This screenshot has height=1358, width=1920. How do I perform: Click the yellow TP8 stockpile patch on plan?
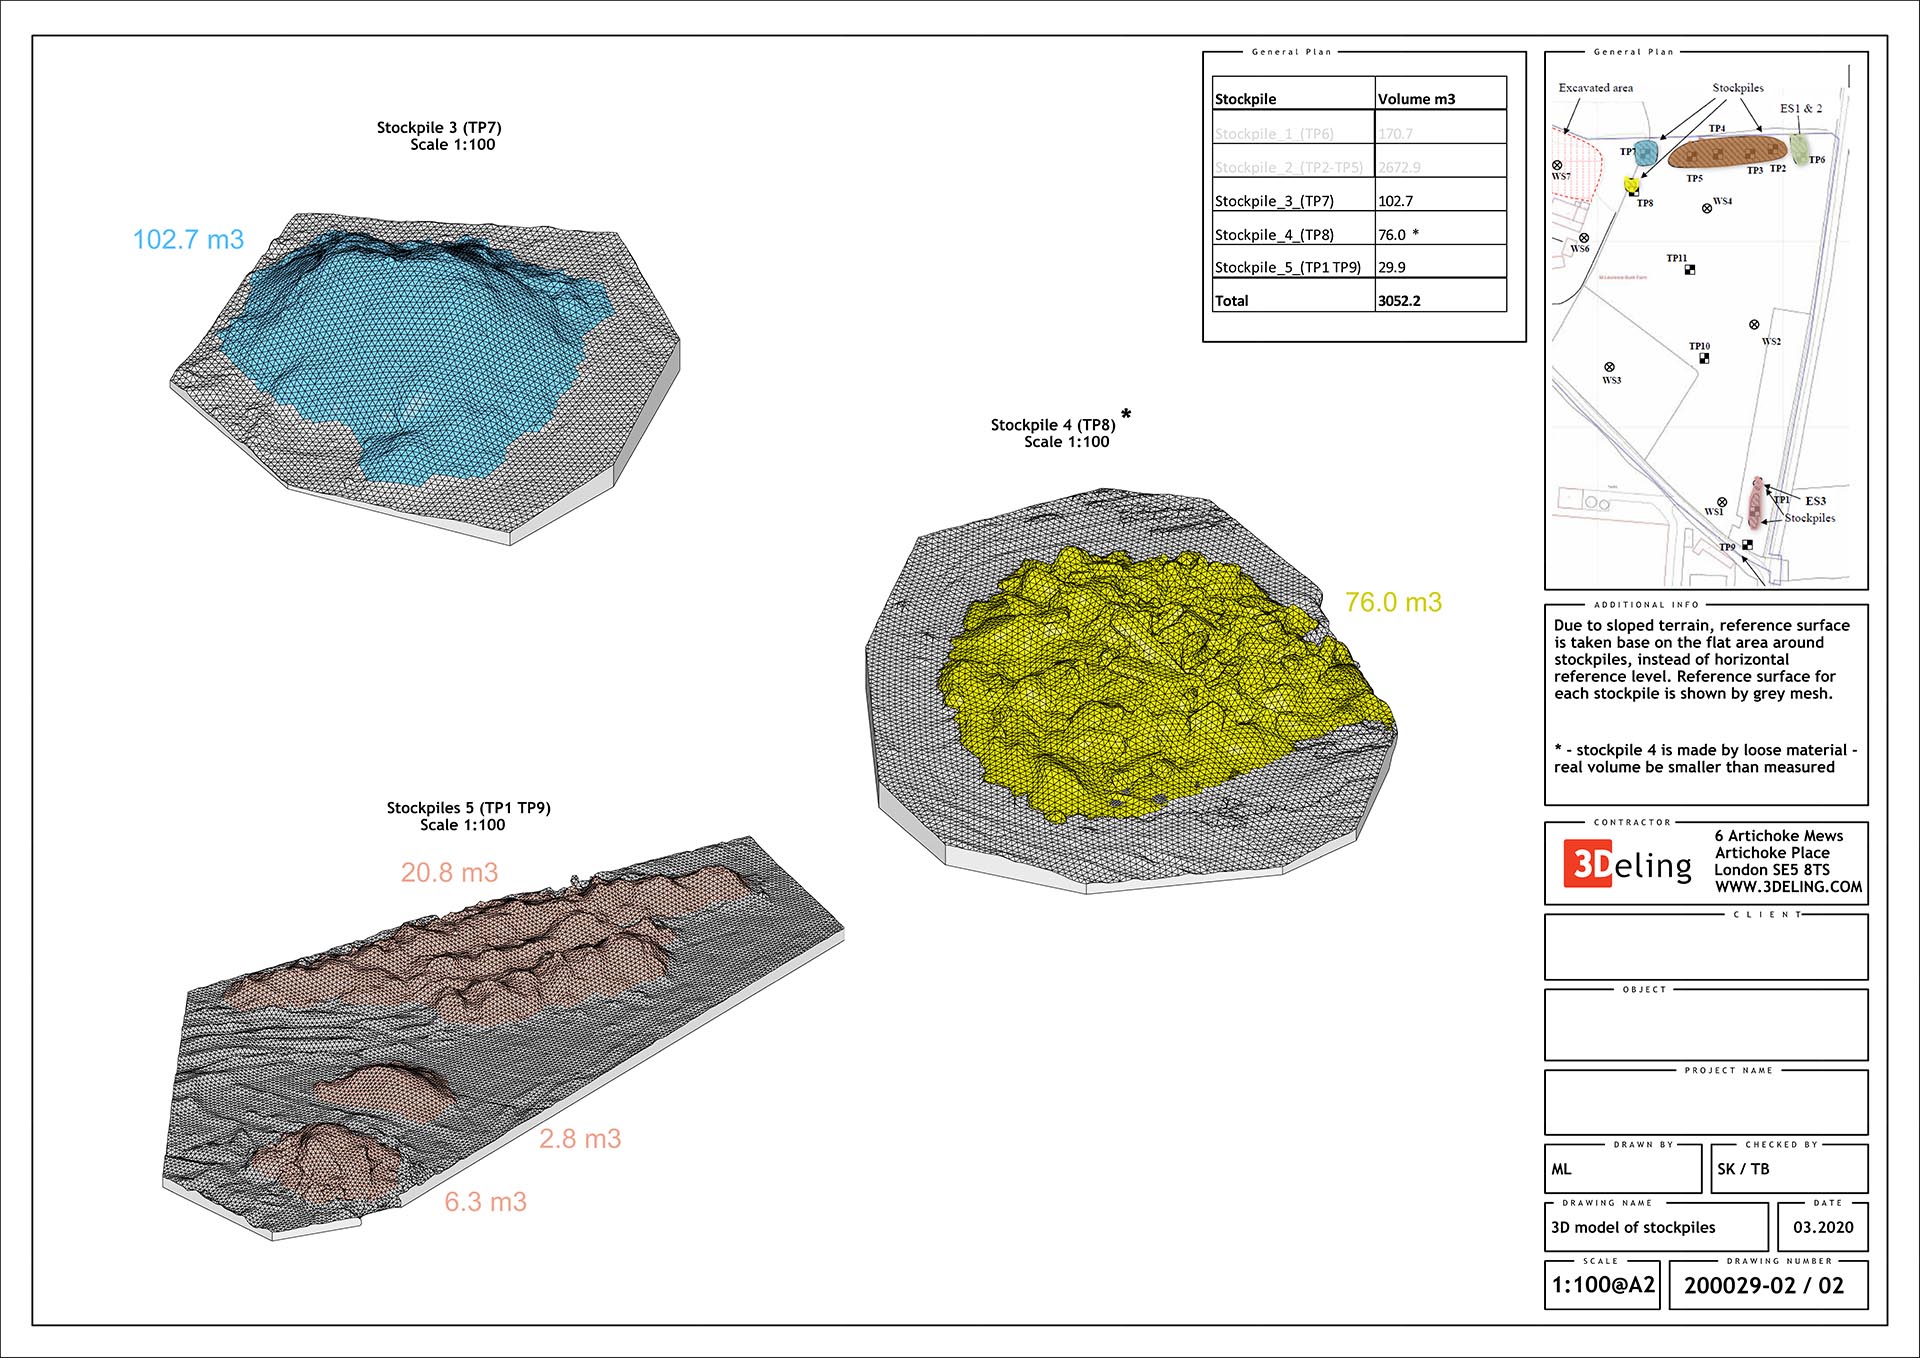click(1632, 184)
